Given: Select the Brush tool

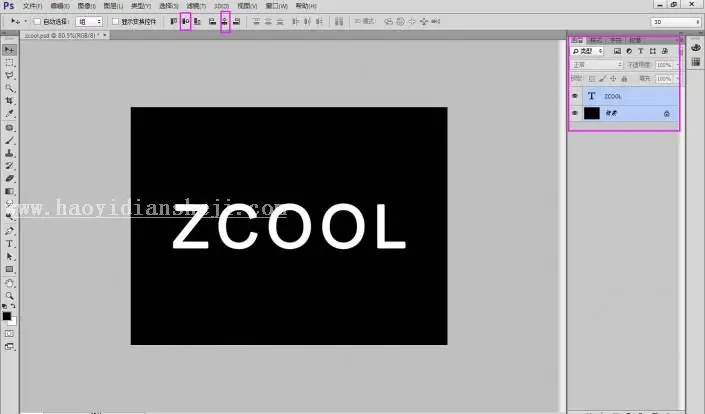Looking at the screenshot, I should pyautogui.click(x=9, y=140).
